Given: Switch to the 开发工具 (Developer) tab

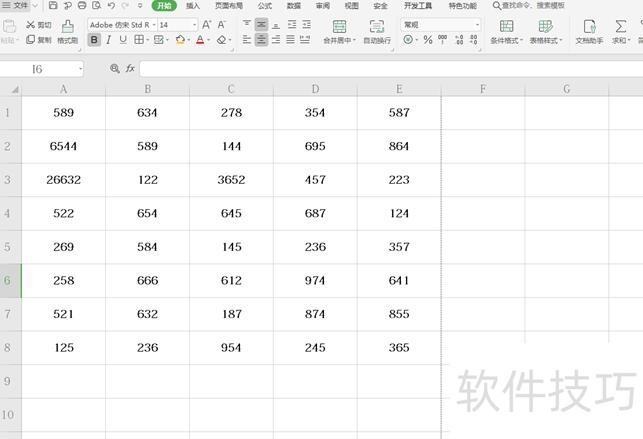Looking at the screenshot, I should (418, 6).
